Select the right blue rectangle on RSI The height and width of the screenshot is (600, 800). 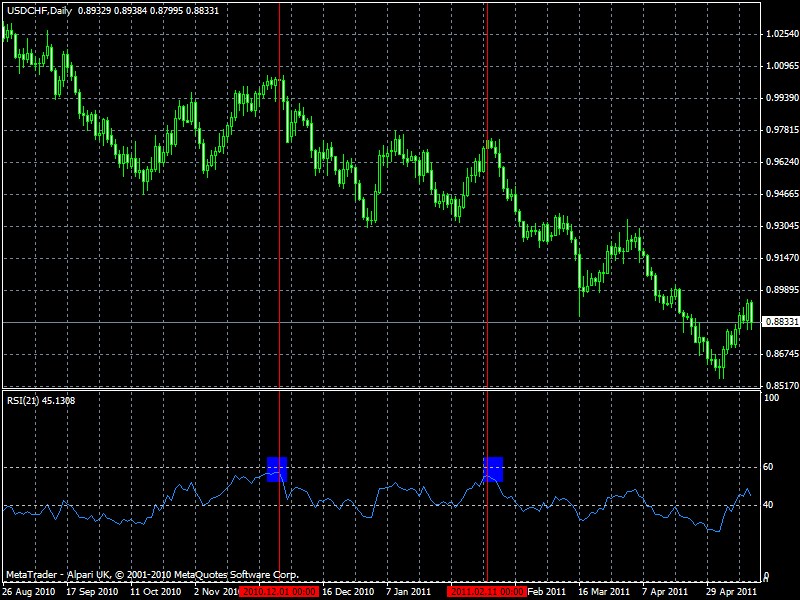point(493,468)
